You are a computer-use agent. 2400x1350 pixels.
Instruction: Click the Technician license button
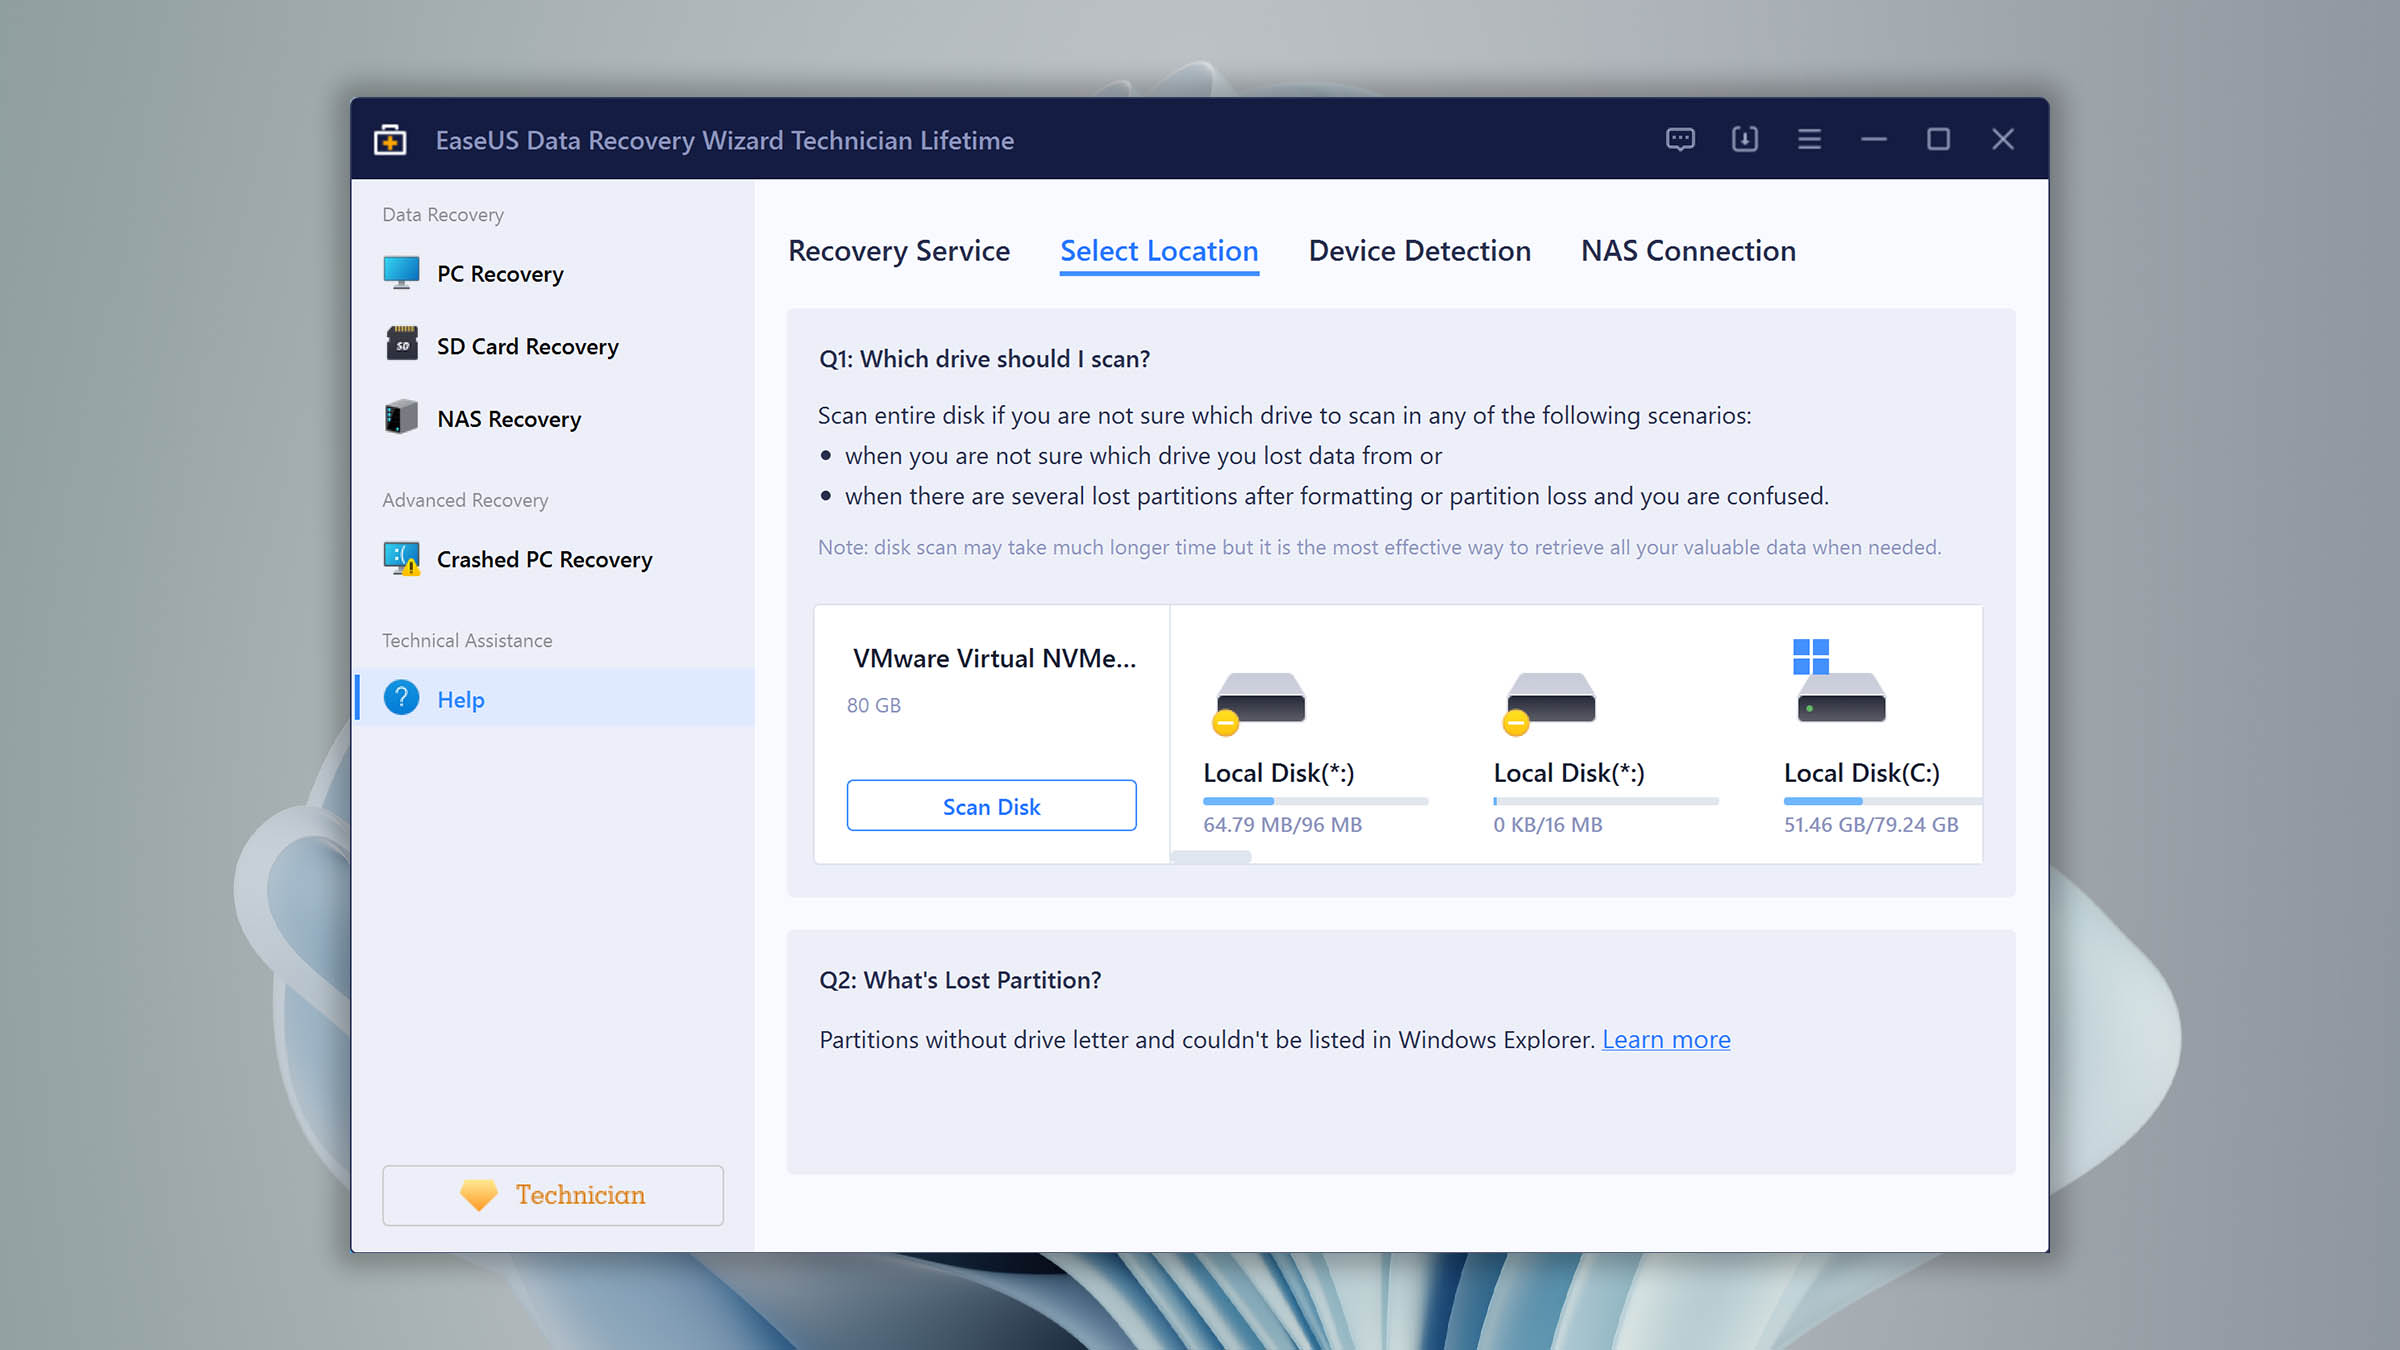click(553, 1195)
